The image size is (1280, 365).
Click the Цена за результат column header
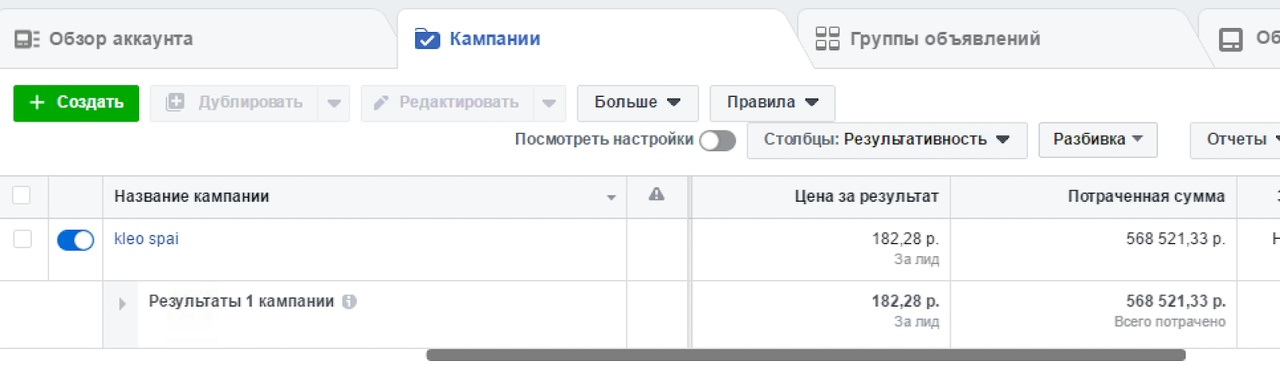pos(820,197)
